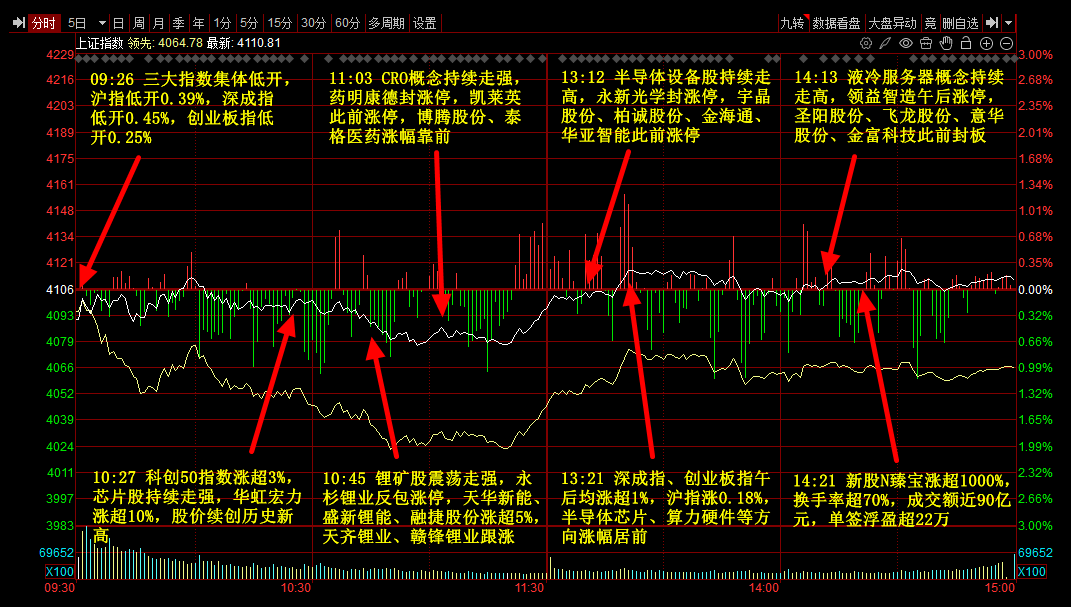Screen dimensions: 1071x607
Task: Switch to the 5分 minute chart
Action: pos(249,23)
